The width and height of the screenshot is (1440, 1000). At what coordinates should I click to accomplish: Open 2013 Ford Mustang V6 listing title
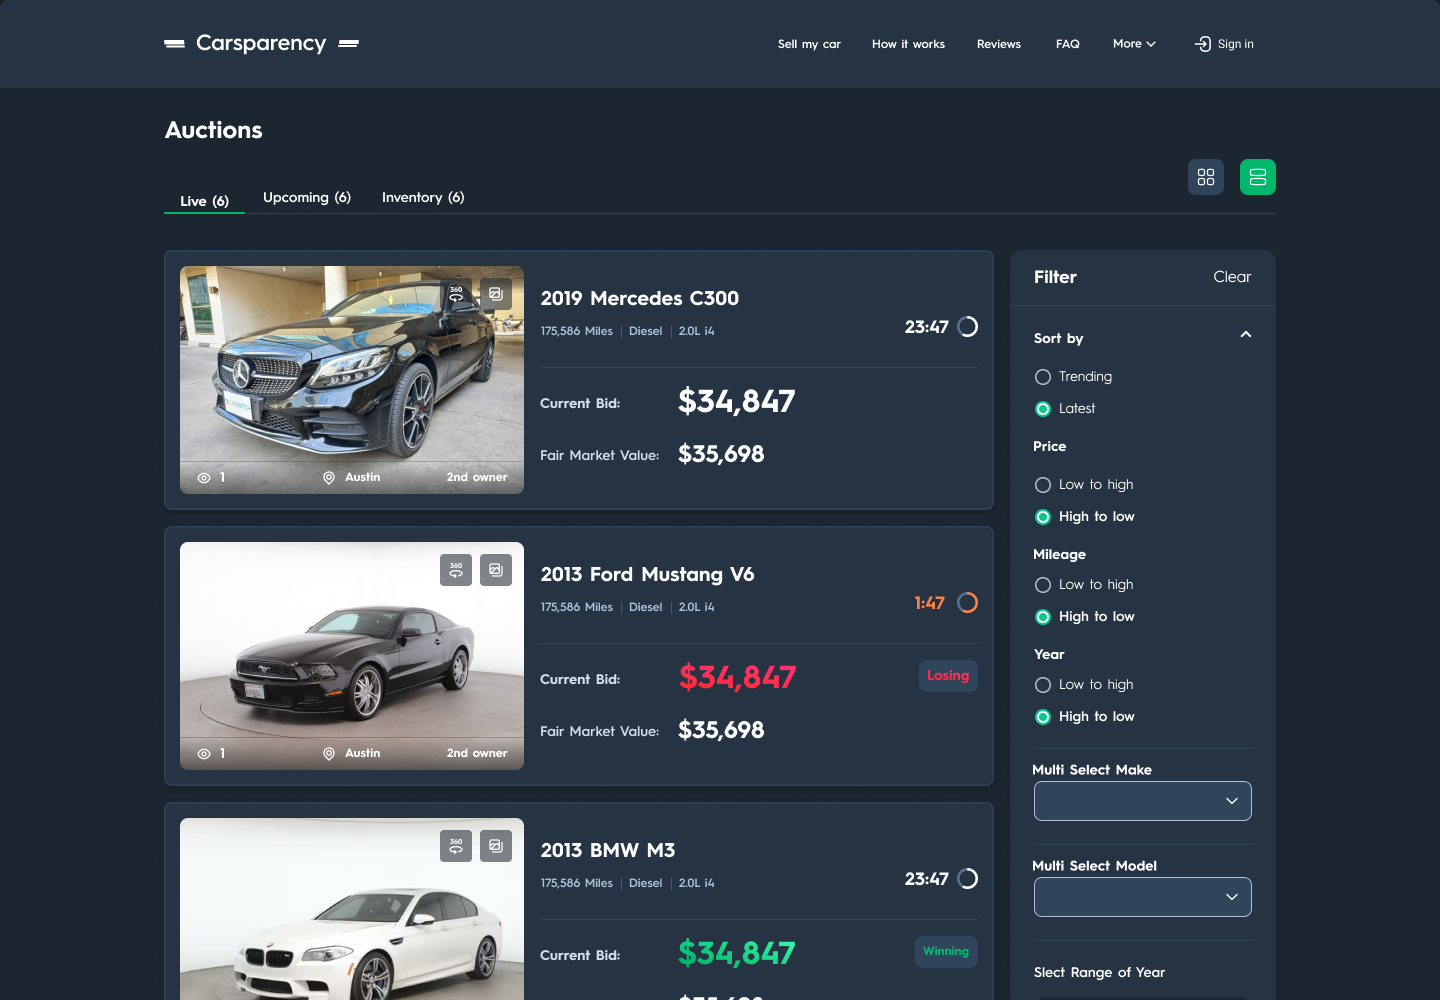click(x=647, y=574)
